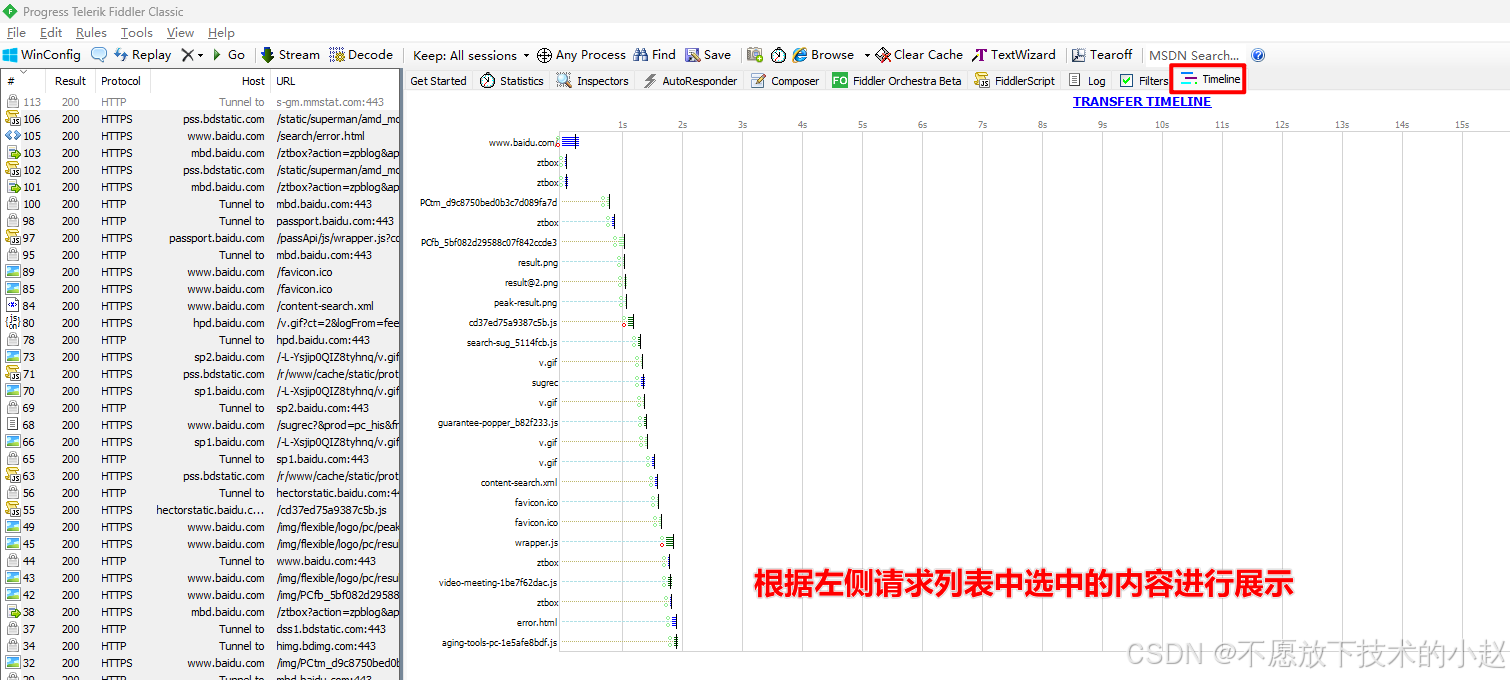The height and width of the screenshot is (680, 1510).
Task: Save the sessions with Save button
Action: [x=707, y=55]
